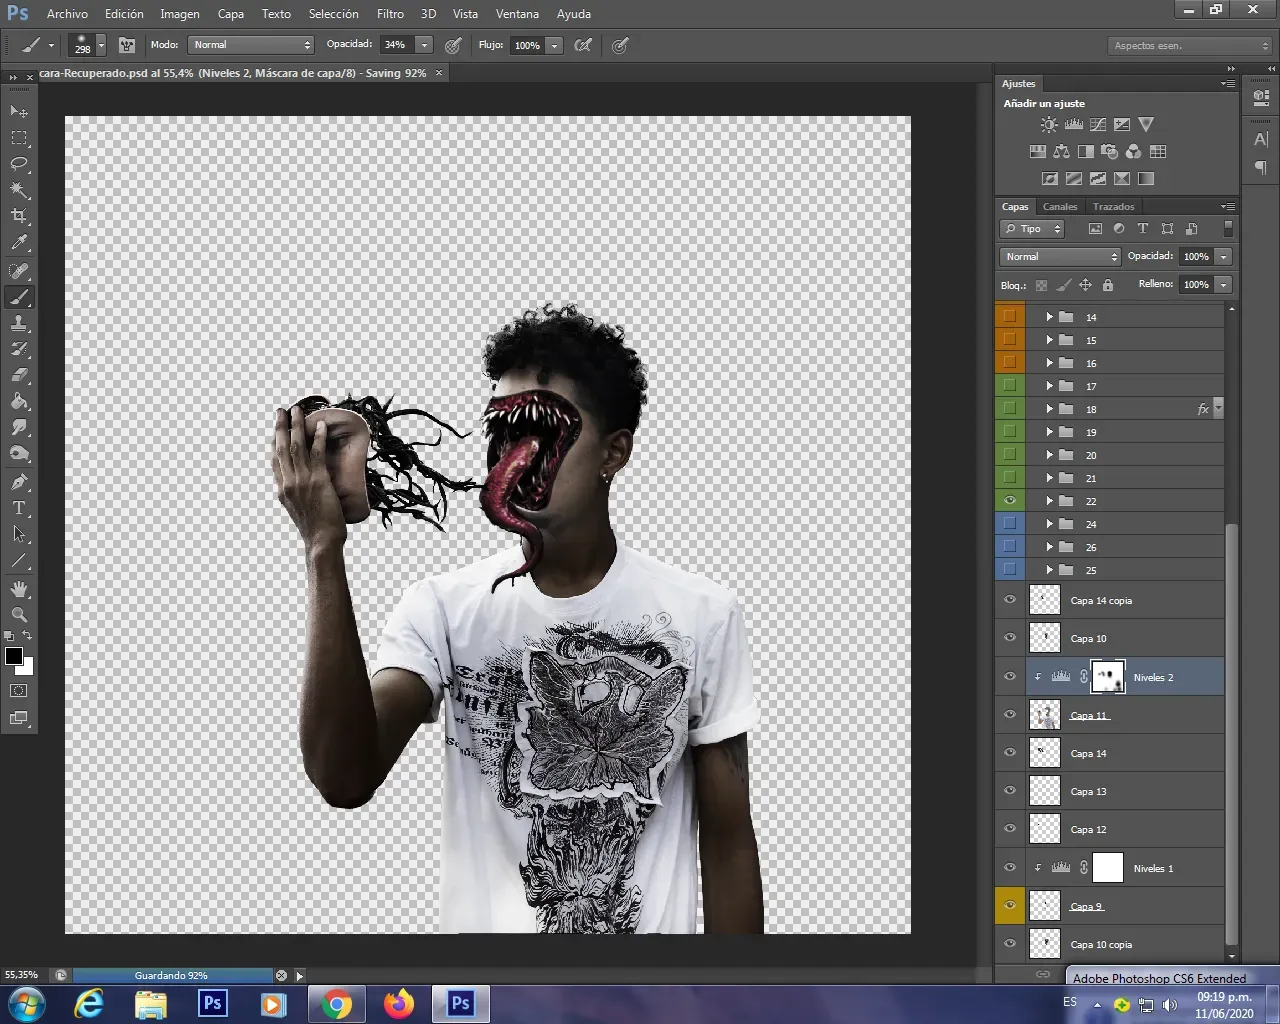
Task: Select the Magic Wand tool
Action: tap(19, 189)
